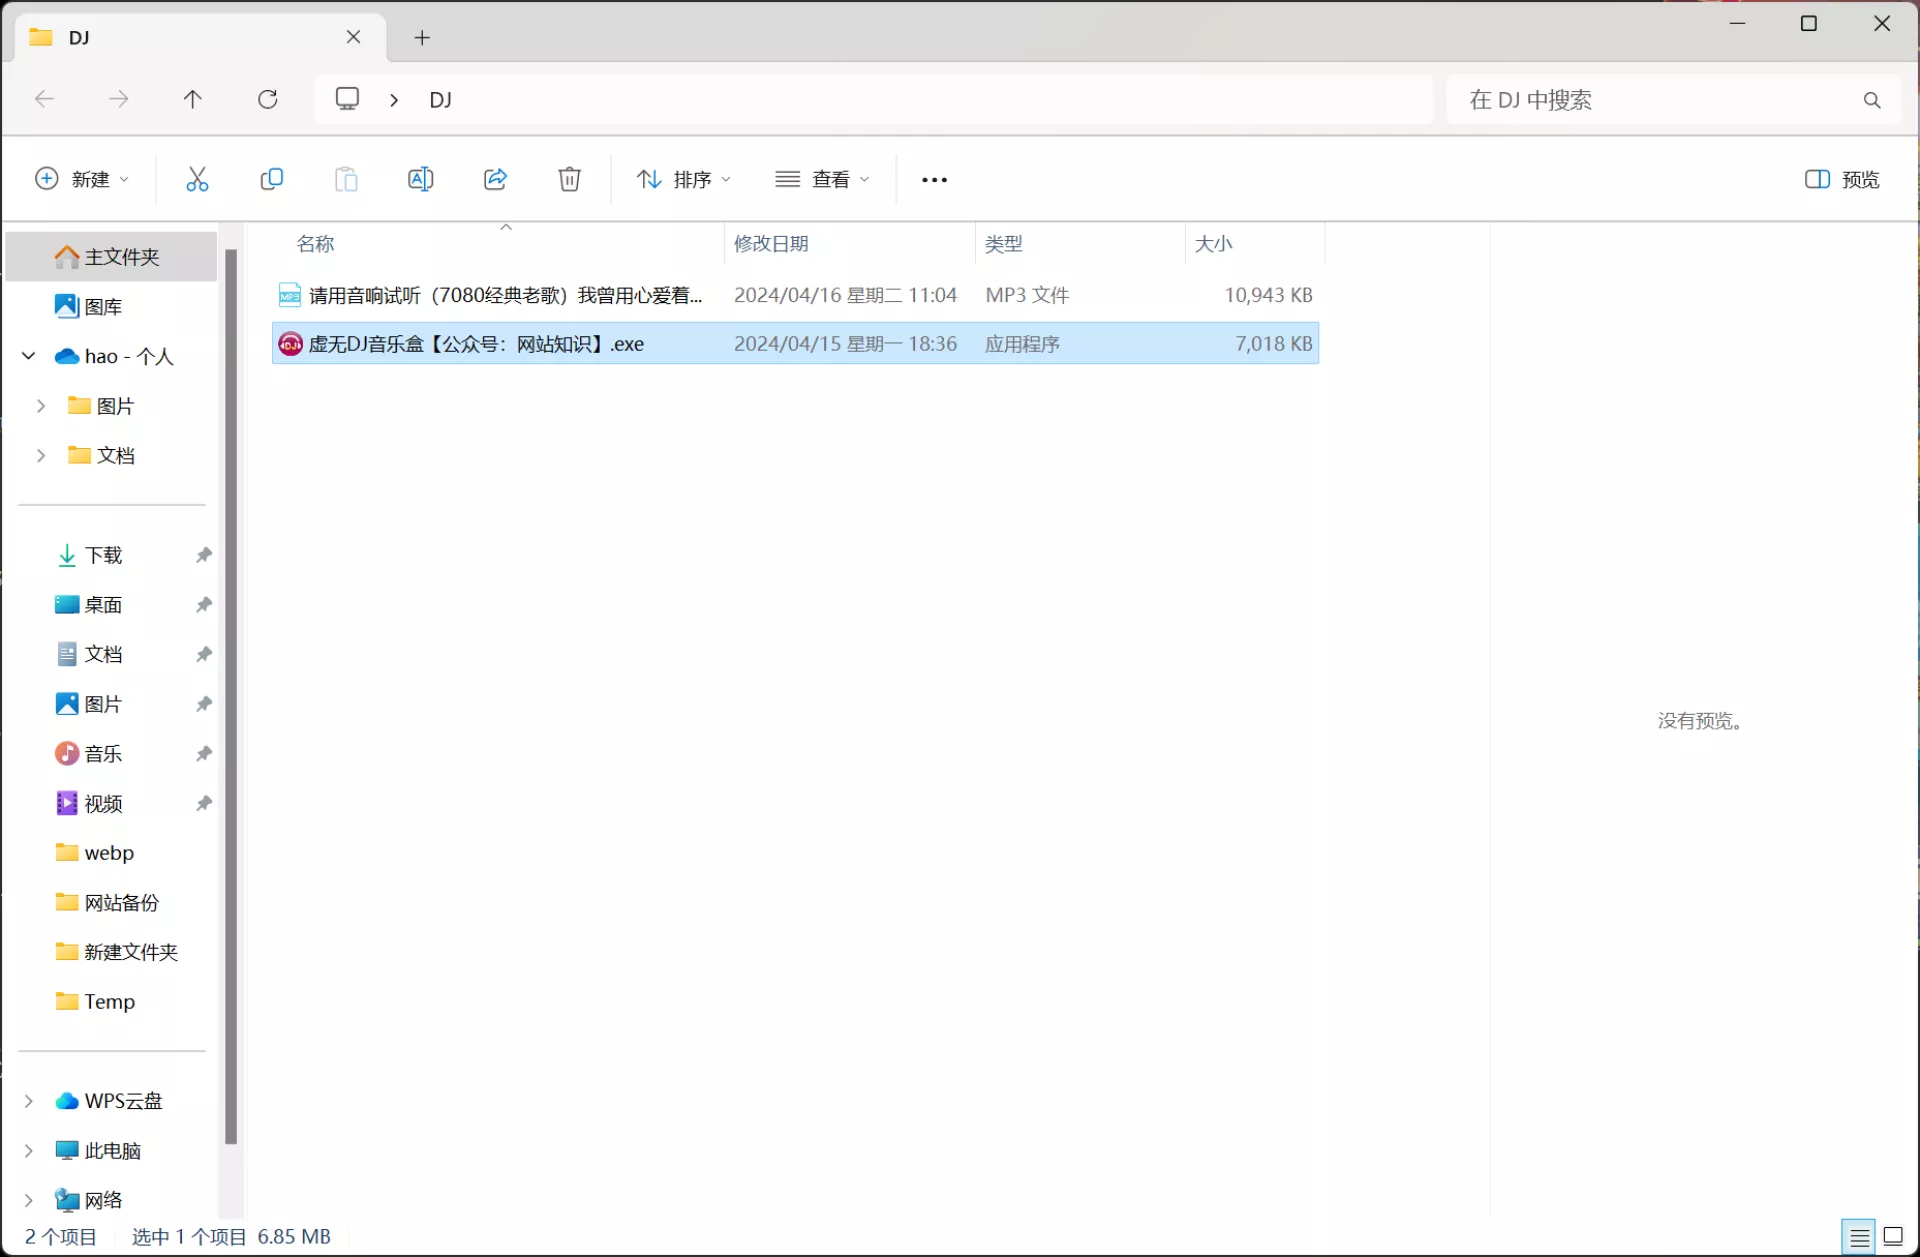Go up one folder level
1920x1257 pixels.
[x=193, y=99]
